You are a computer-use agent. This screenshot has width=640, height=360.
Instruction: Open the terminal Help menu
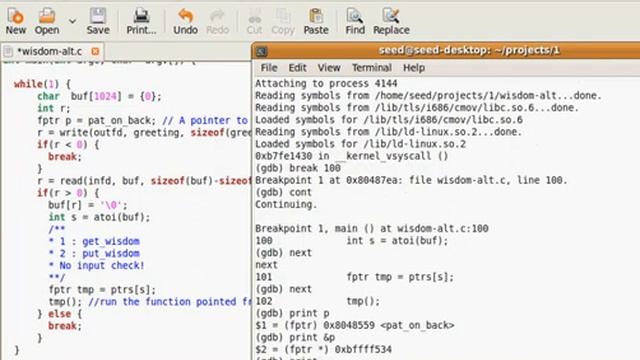pyautogui.click(x=414, y=68)
